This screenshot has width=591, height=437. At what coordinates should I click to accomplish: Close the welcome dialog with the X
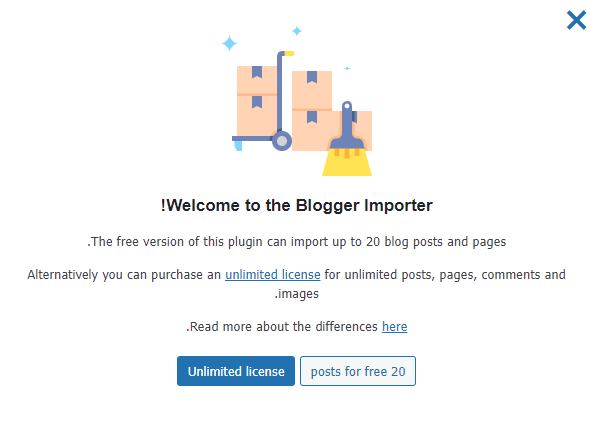coord(576,20)
